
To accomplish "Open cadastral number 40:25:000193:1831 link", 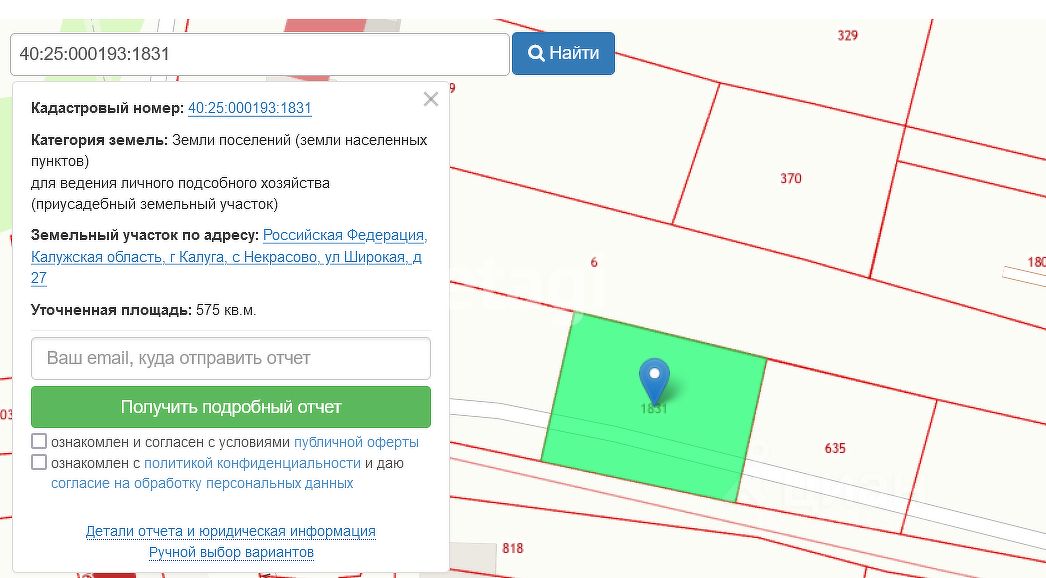I will [x=249, y=109].
